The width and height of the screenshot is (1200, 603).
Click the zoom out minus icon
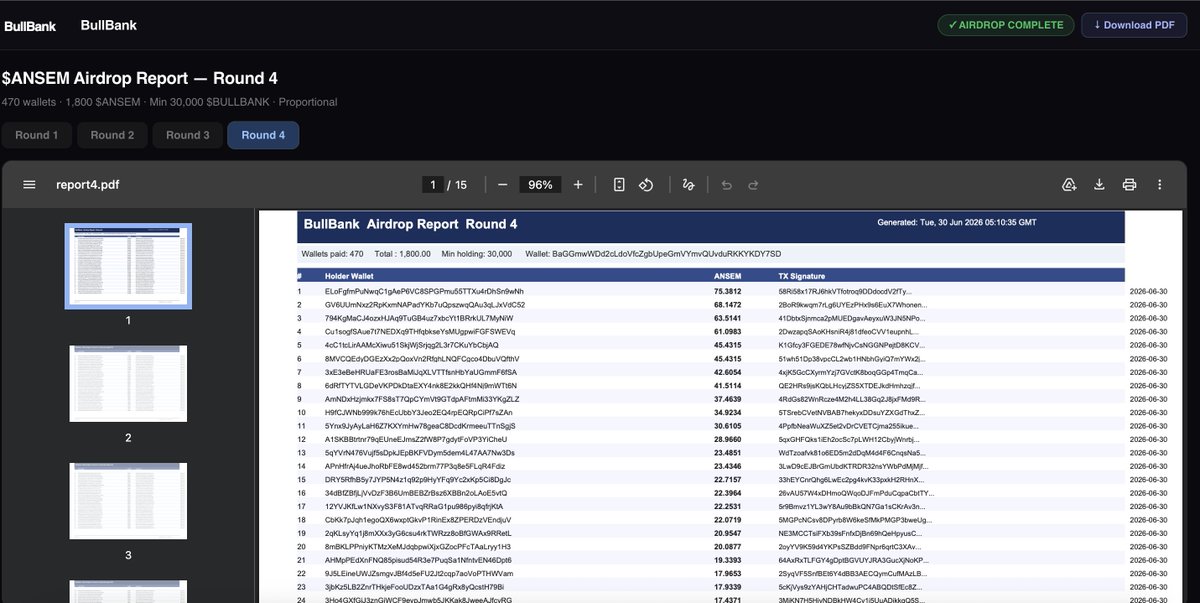(x=503, y=185)
